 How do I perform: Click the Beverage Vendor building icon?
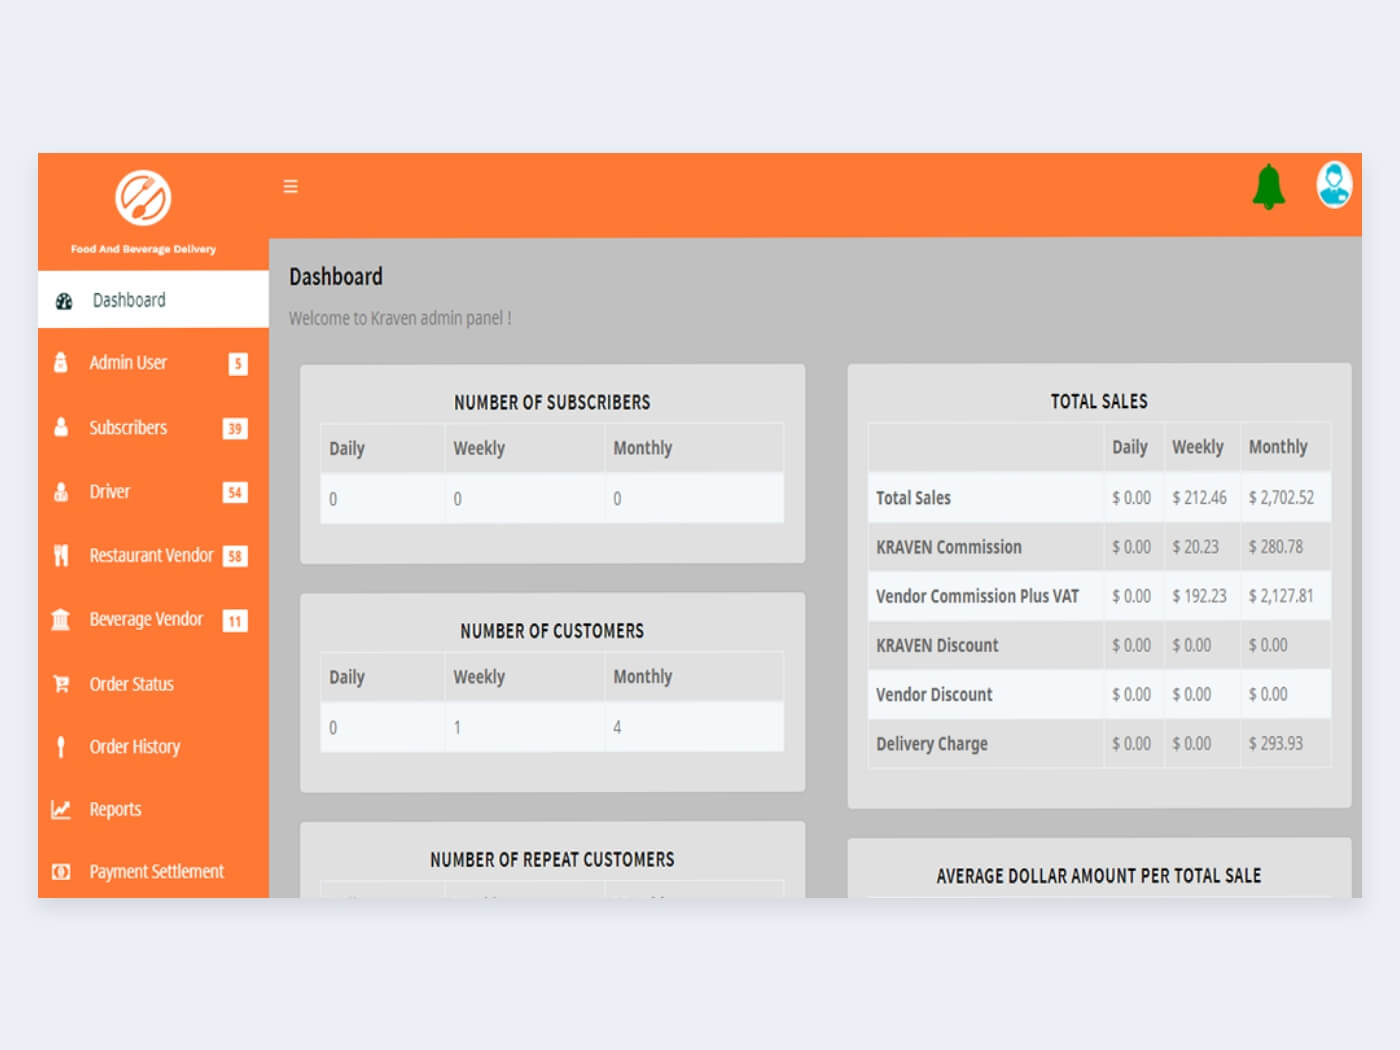(61, 620)
